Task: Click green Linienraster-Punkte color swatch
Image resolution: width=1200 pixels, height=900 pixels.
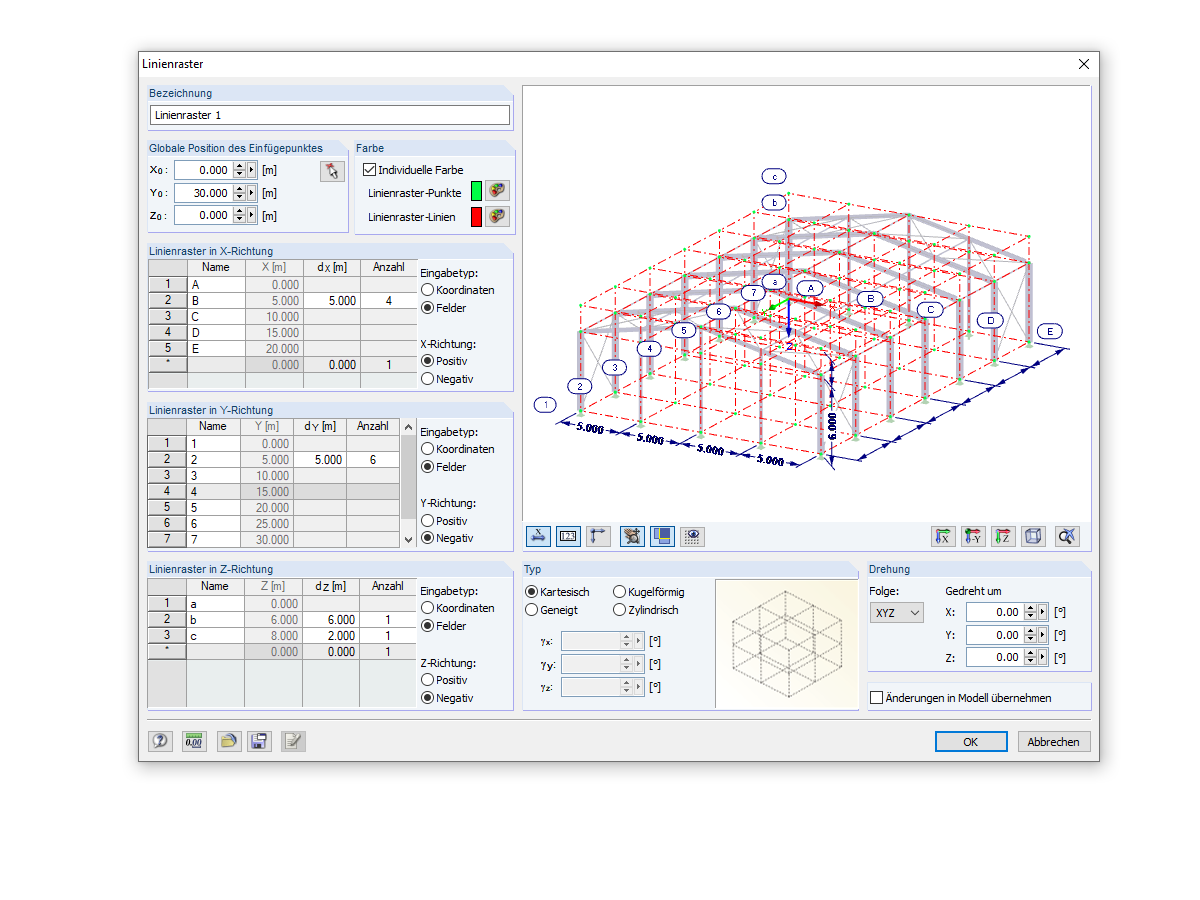Action: point(476,192)
